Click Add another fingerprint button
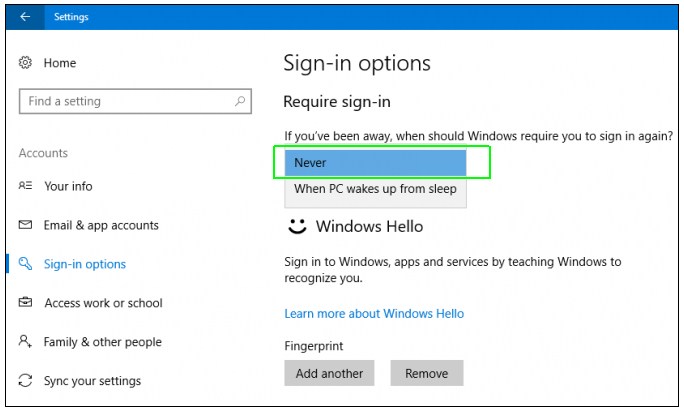This screenshot has height=407, width=684. tap(329, 373)
